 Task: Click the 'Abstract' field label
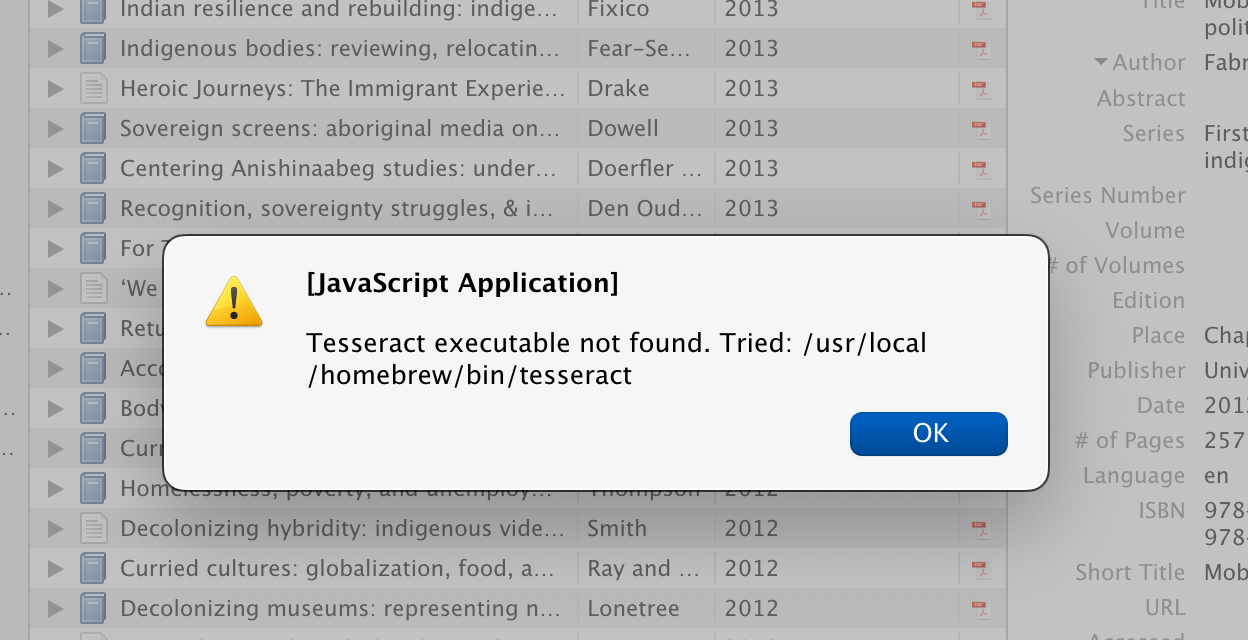coord(1141,98)
